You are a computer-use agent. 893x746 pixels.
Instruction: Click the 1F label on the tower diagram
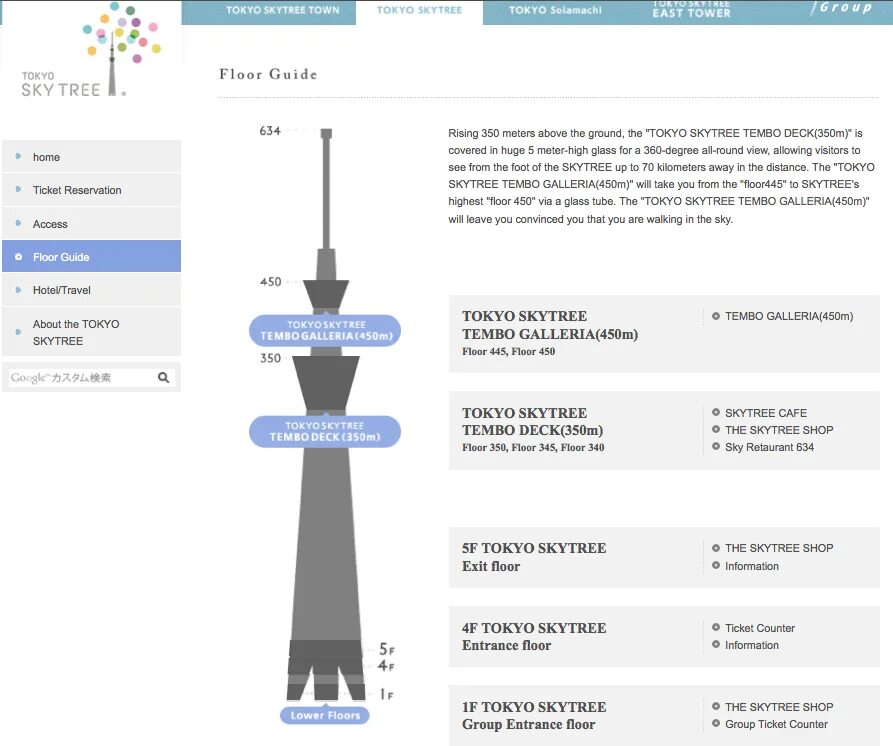click(387, 694)
